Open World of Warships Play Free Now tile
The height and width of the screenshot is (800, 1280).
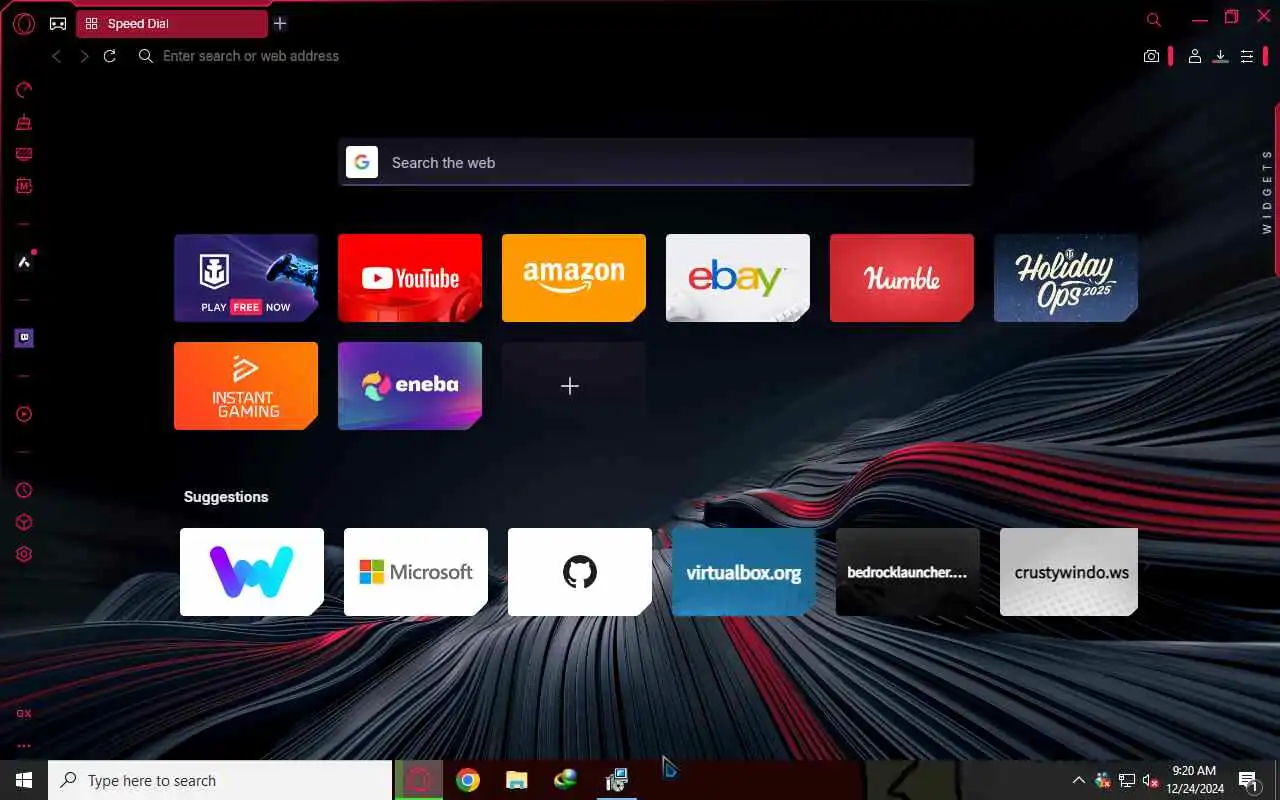coord(246,278)
